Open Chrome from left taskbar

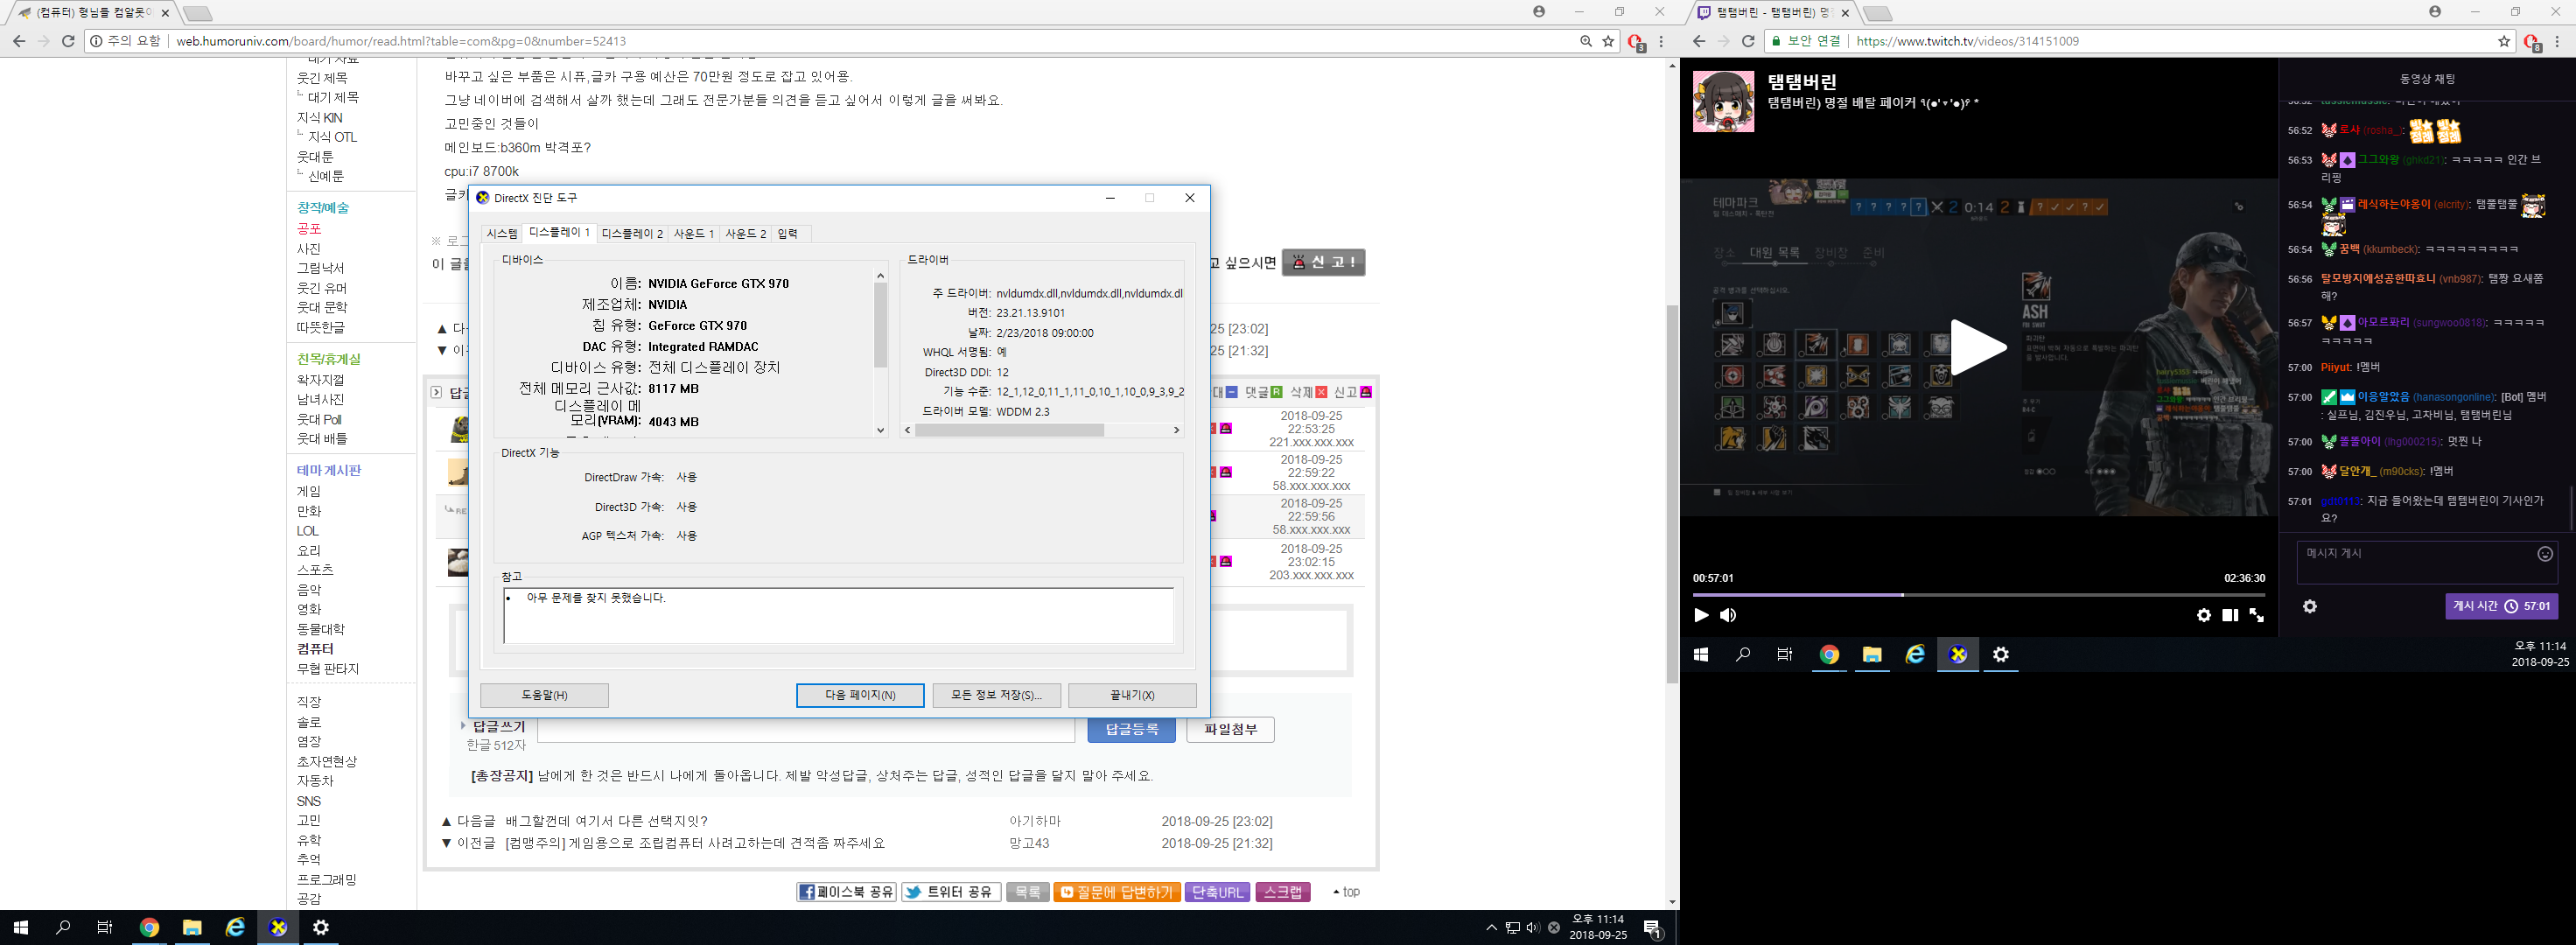(149, 927)
